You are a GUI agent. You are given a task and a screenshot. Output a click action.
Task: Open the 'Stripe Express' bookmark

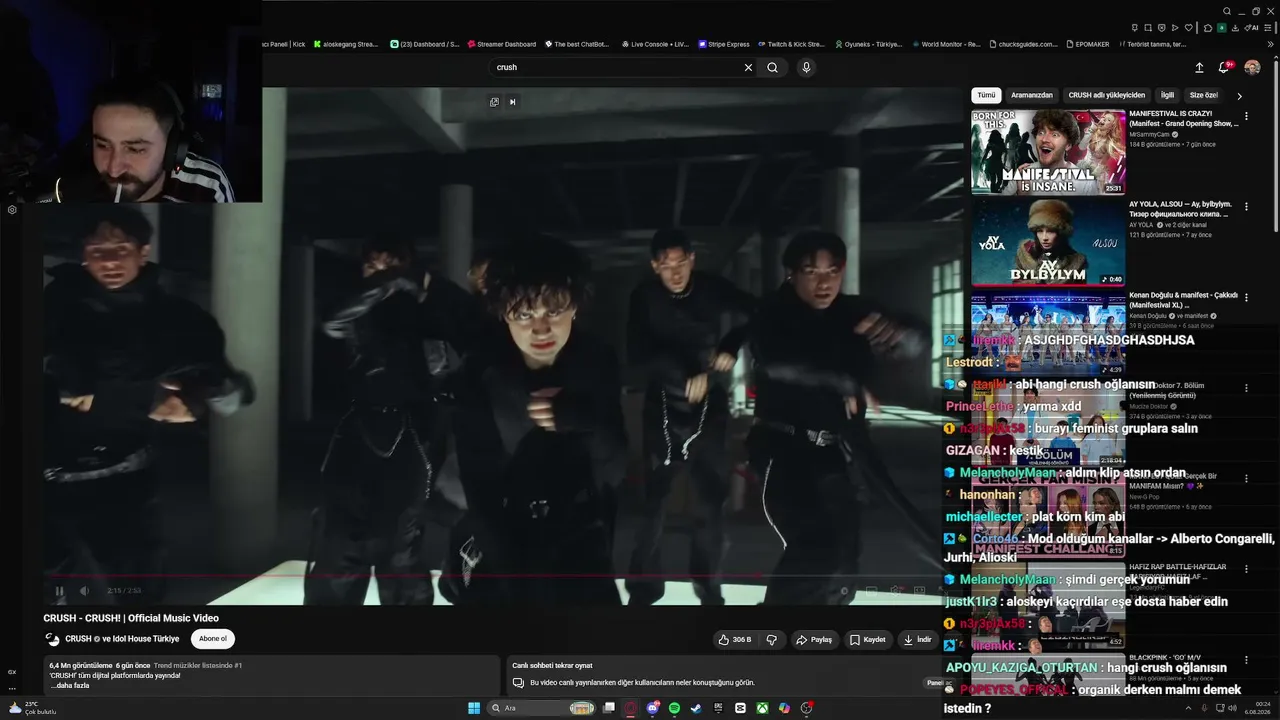(723, 44)
